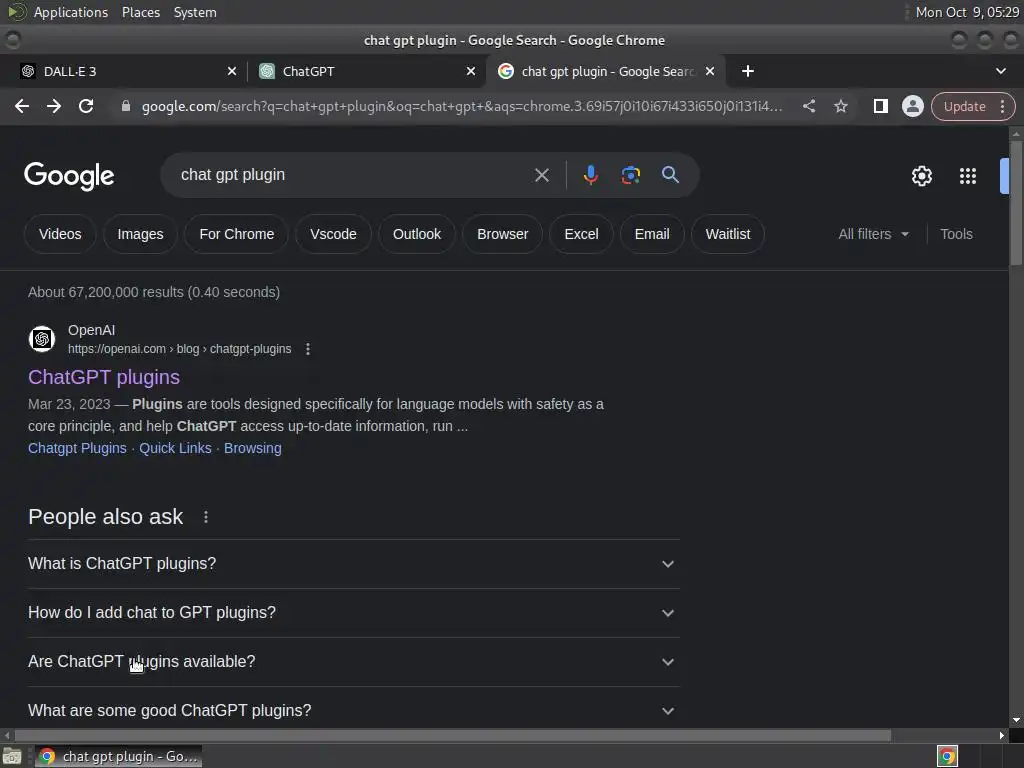Click the clock showing Mon Oct 9
Screen dimensions: 1024x768
[x=967, y=12]
